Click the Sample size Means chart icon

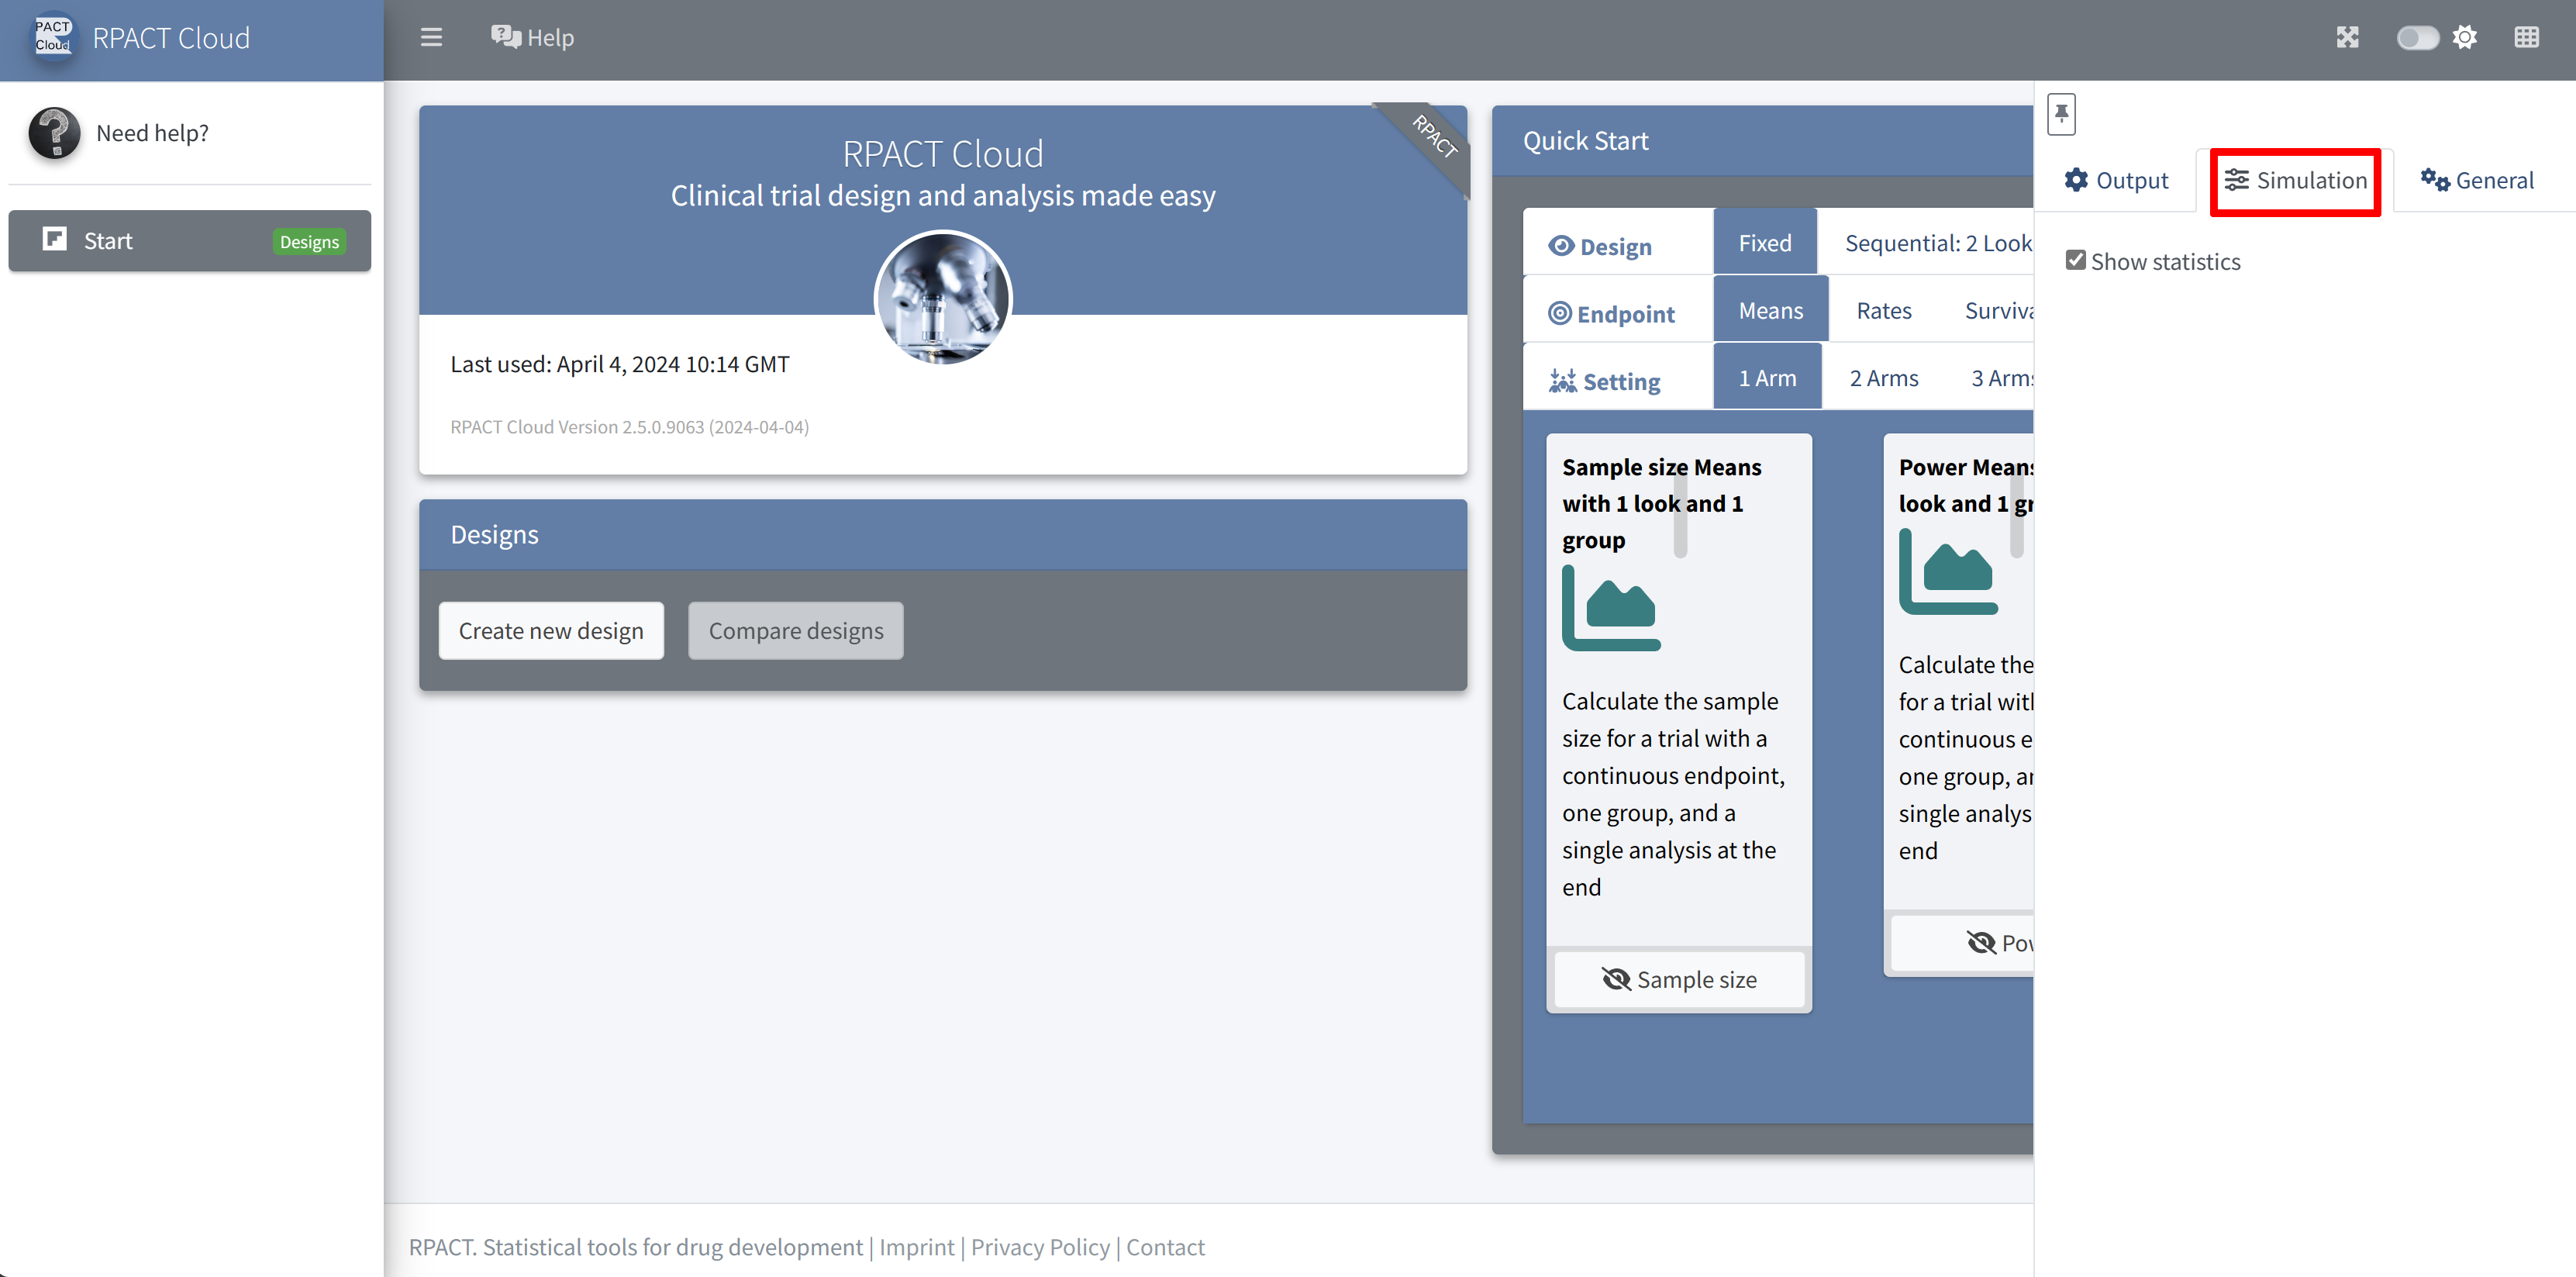coord(1611,608)
